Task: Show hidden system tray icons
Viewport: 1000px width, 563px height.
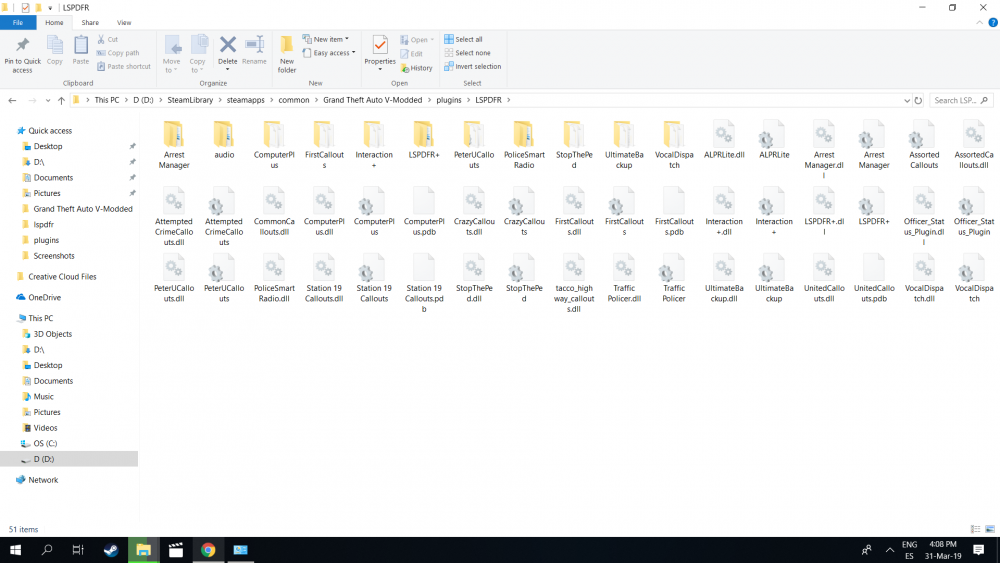Action: [889, 550]
